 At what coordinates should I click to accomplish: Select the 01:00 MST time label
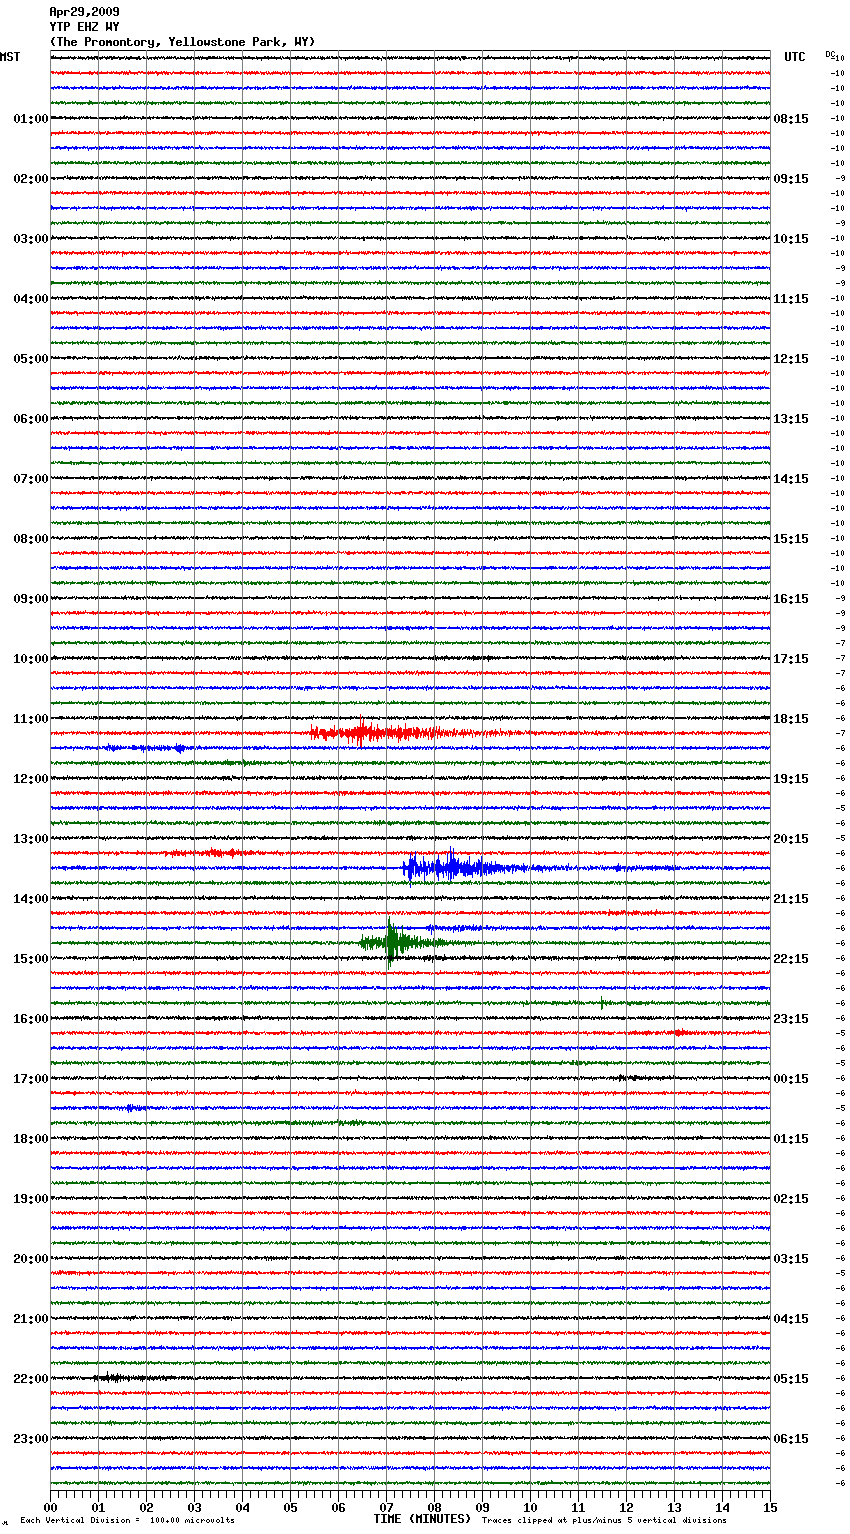31,119
